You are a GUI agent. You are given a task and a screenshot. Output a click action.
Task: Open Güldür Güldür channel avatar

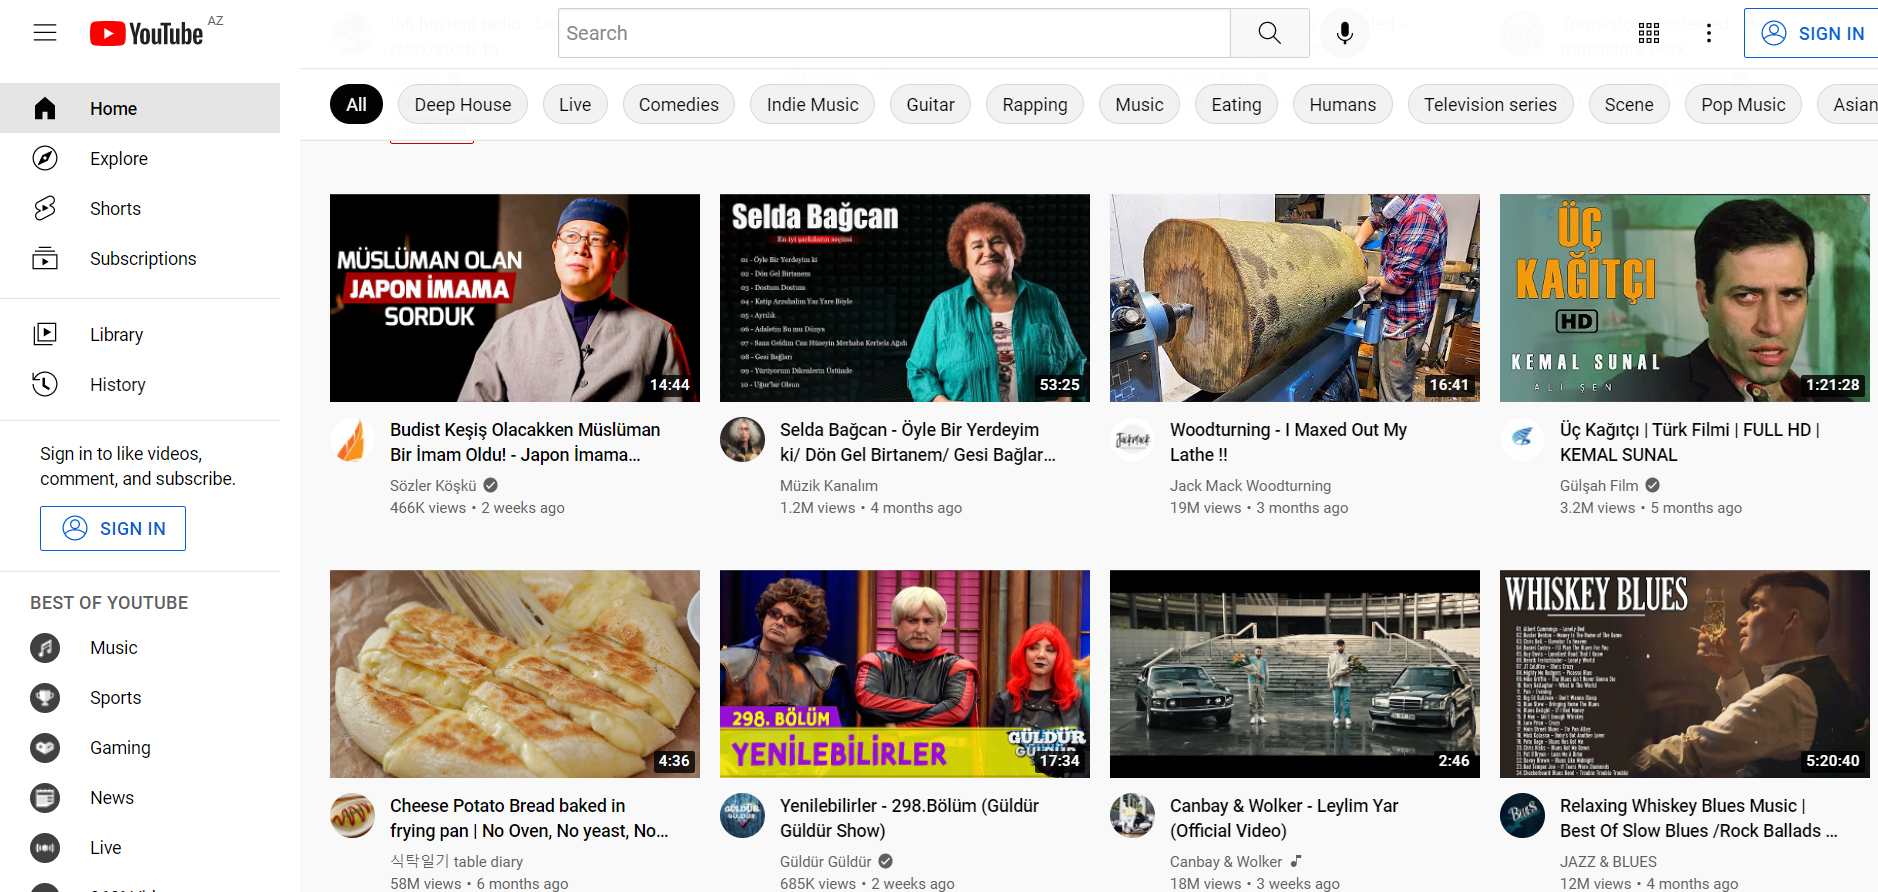pyautogui.click(x=742, y=816)
